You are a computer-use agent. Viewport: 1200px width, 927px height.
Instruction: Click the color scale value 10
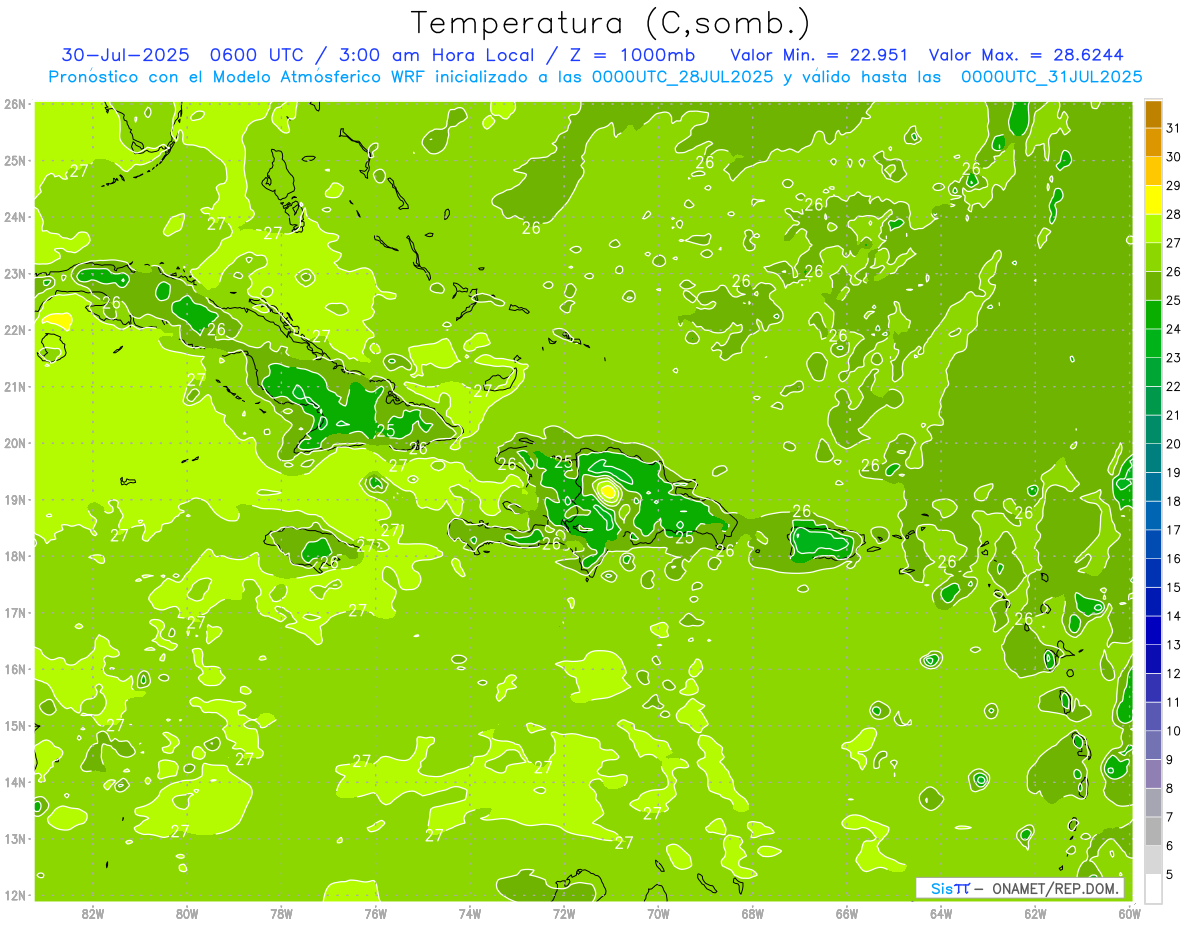click(1174, 731)
